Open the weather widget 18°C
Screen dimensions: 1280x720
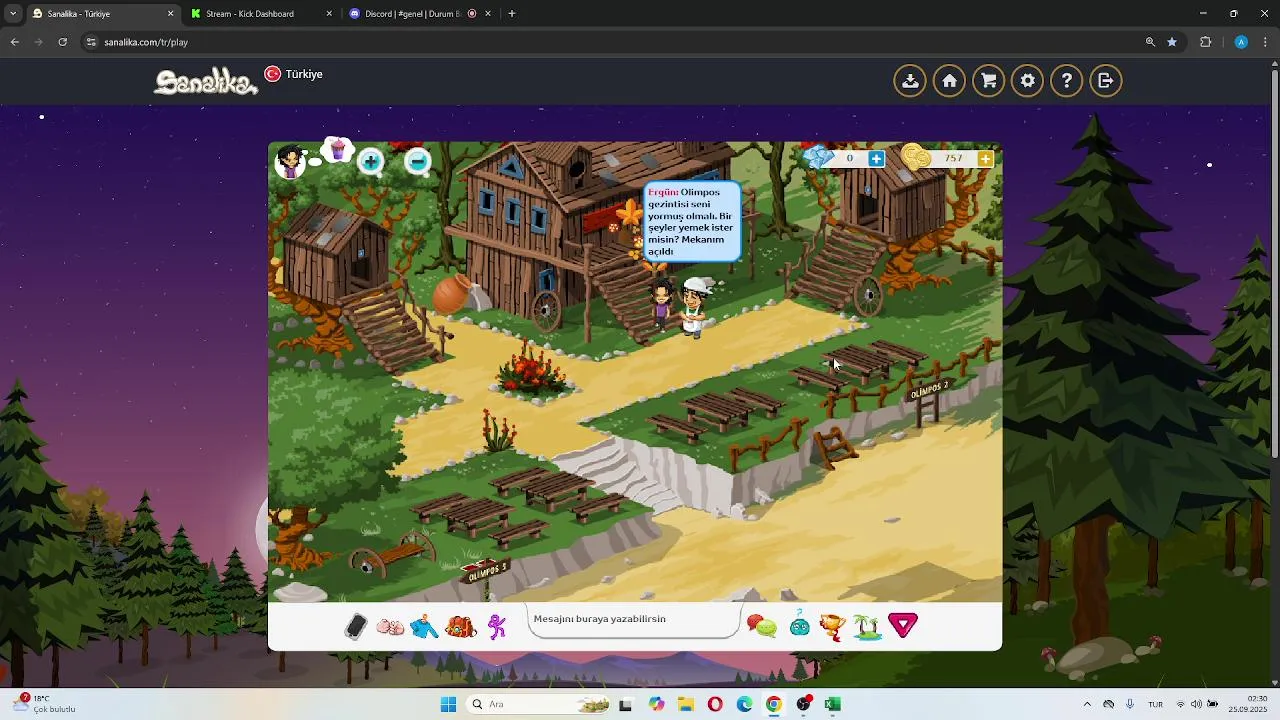coord(45,703)
